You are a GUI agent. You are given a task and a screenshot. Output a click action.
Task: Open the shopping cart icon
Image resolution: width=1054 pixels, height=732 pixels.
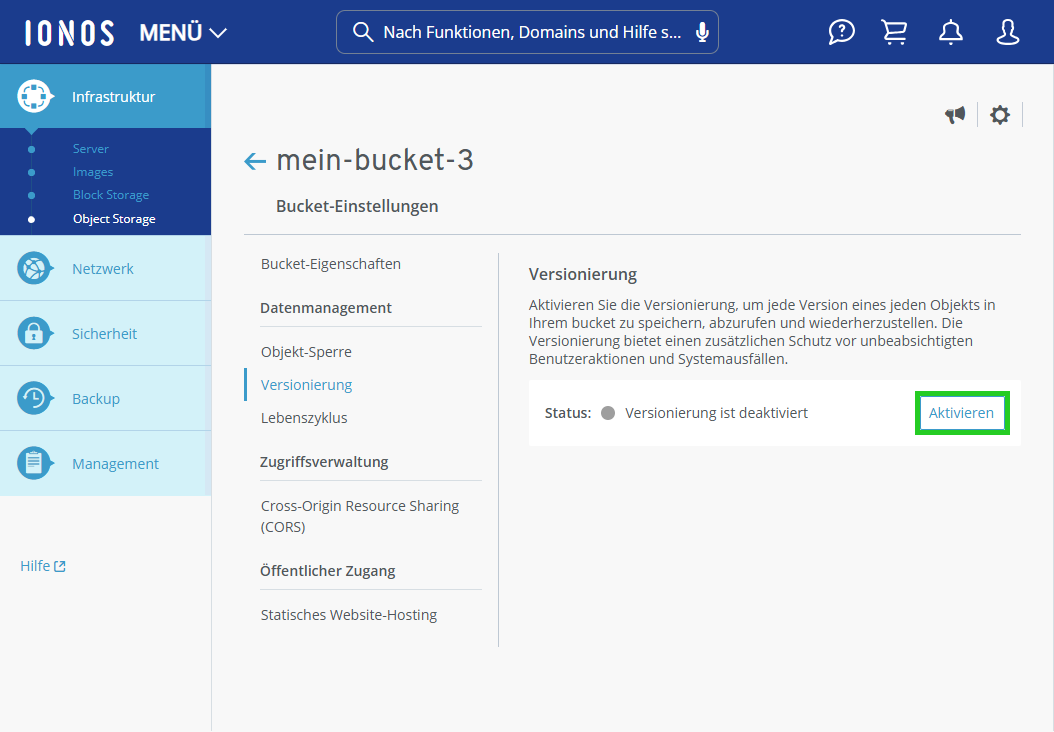coord(894,31)
